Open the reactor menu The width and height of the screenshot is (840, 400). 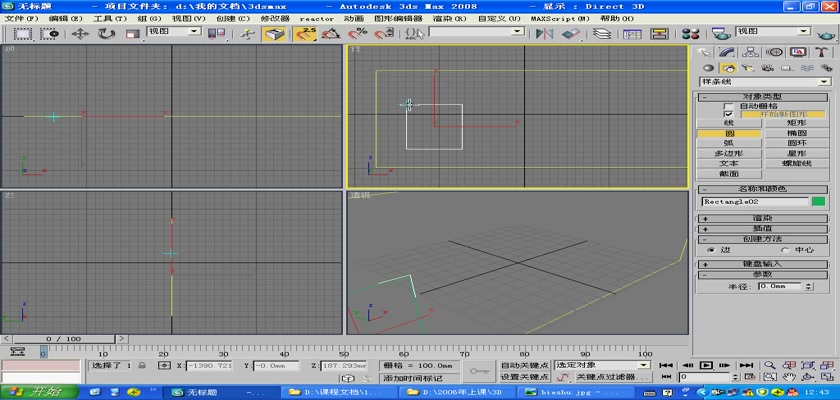tap(316, 18)
